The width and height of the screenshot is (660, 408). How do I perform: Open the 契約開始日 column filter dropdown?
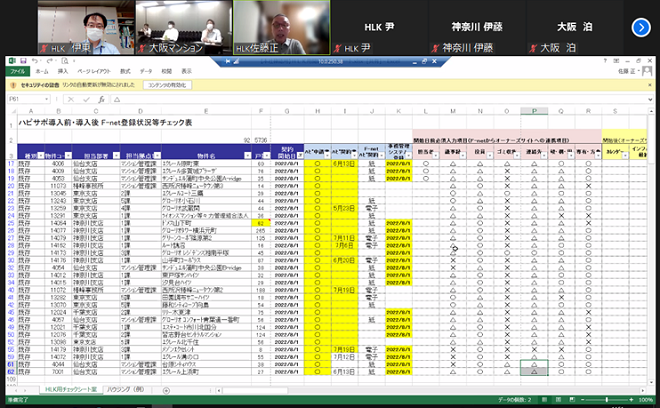[x=300, y=155]
